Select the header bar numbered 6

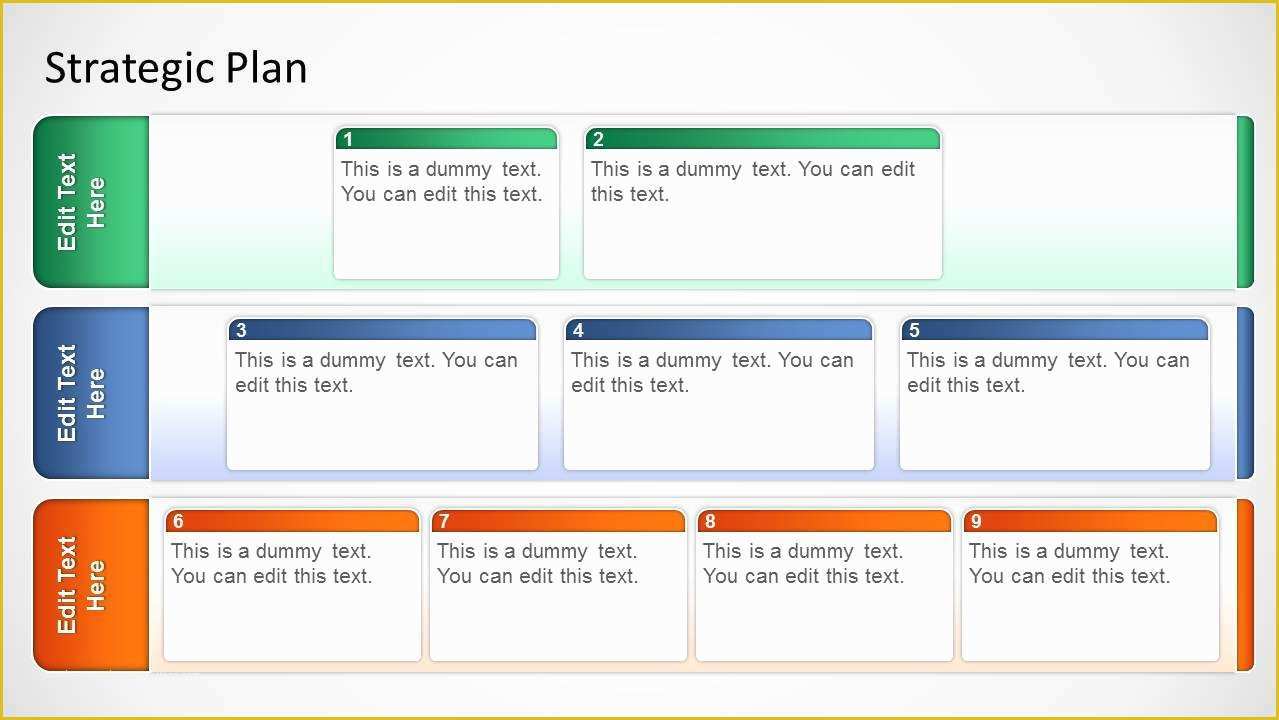point(292,521)
